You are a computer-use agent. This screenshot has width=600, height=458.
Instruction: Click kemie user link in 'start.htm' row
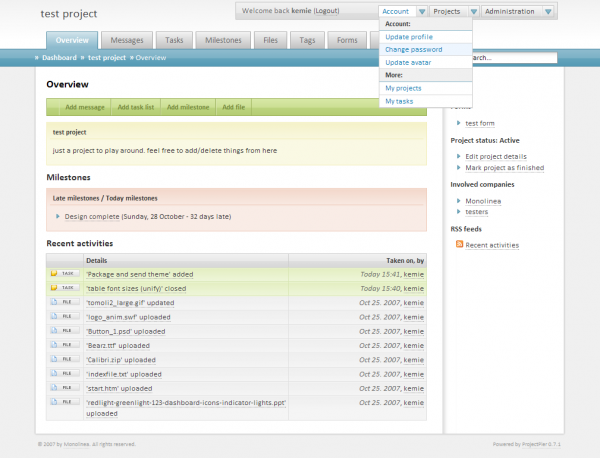(414, 388)
